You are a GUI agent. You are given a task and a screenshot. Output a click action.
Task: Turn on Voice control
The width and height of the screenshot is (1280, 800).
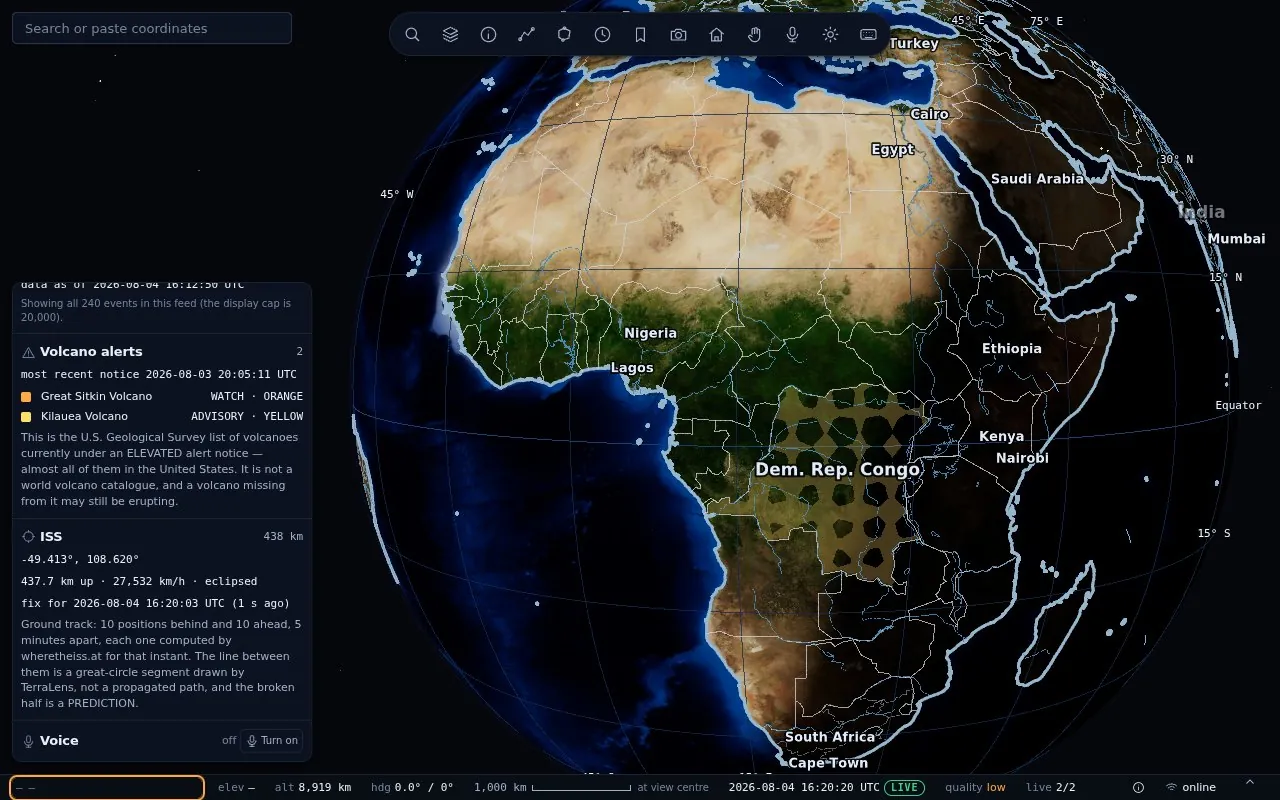[272, 741]
